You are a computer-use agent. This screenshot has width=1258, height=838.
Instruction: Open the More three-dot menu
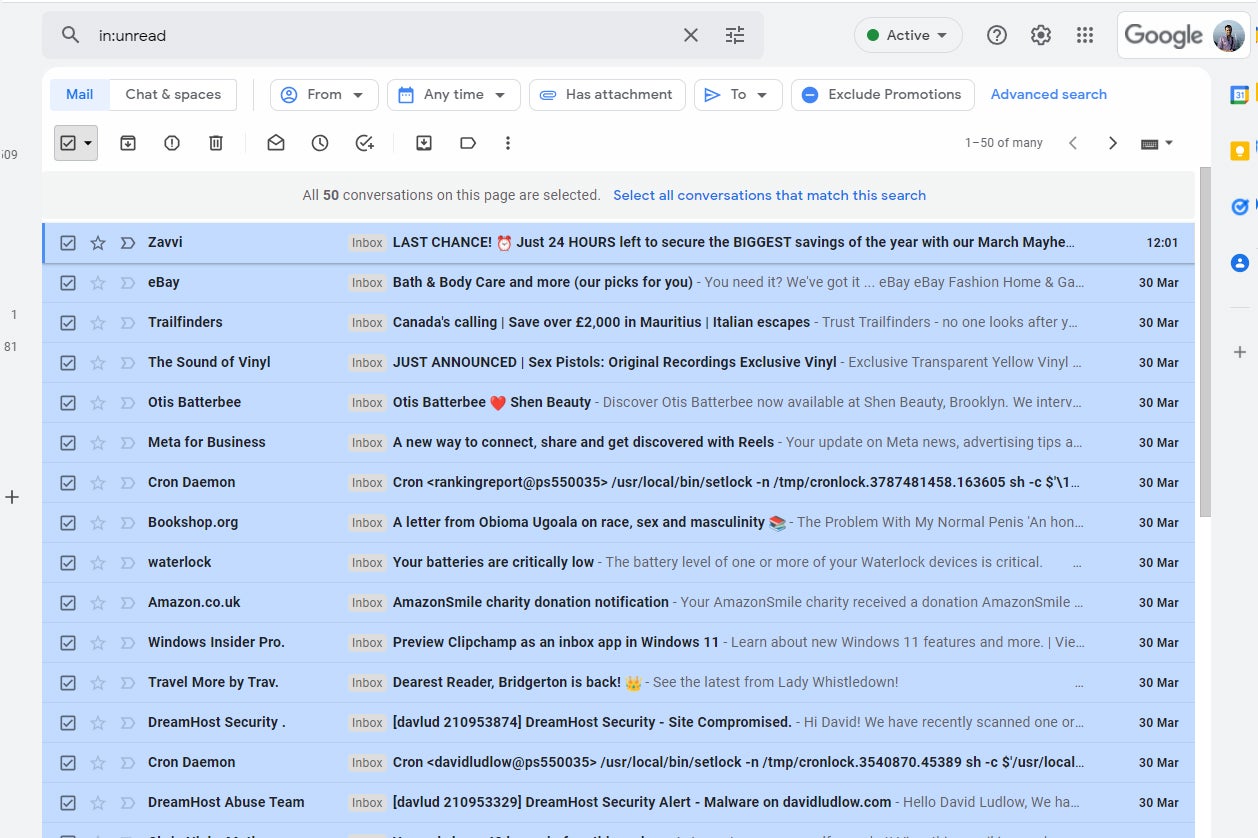pos(508,143)
